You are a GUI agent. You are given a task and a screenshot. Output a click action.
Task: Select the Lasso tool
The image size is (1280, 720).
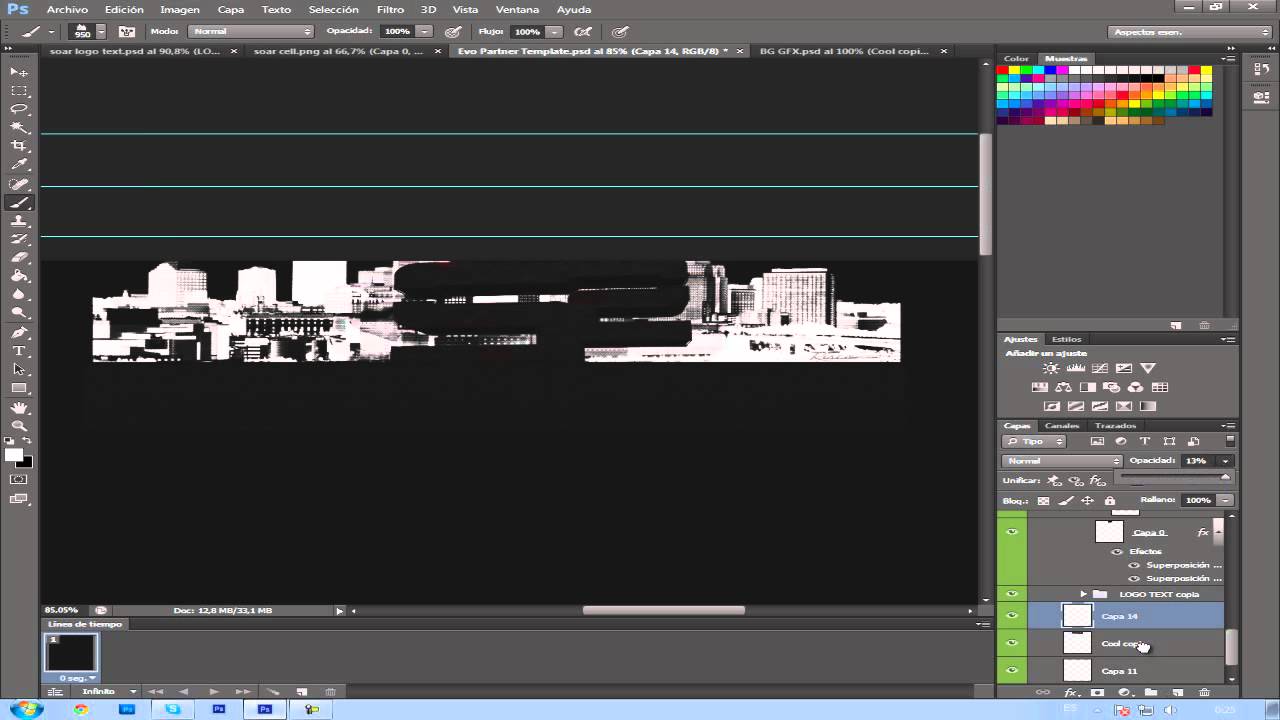(19, 109)
